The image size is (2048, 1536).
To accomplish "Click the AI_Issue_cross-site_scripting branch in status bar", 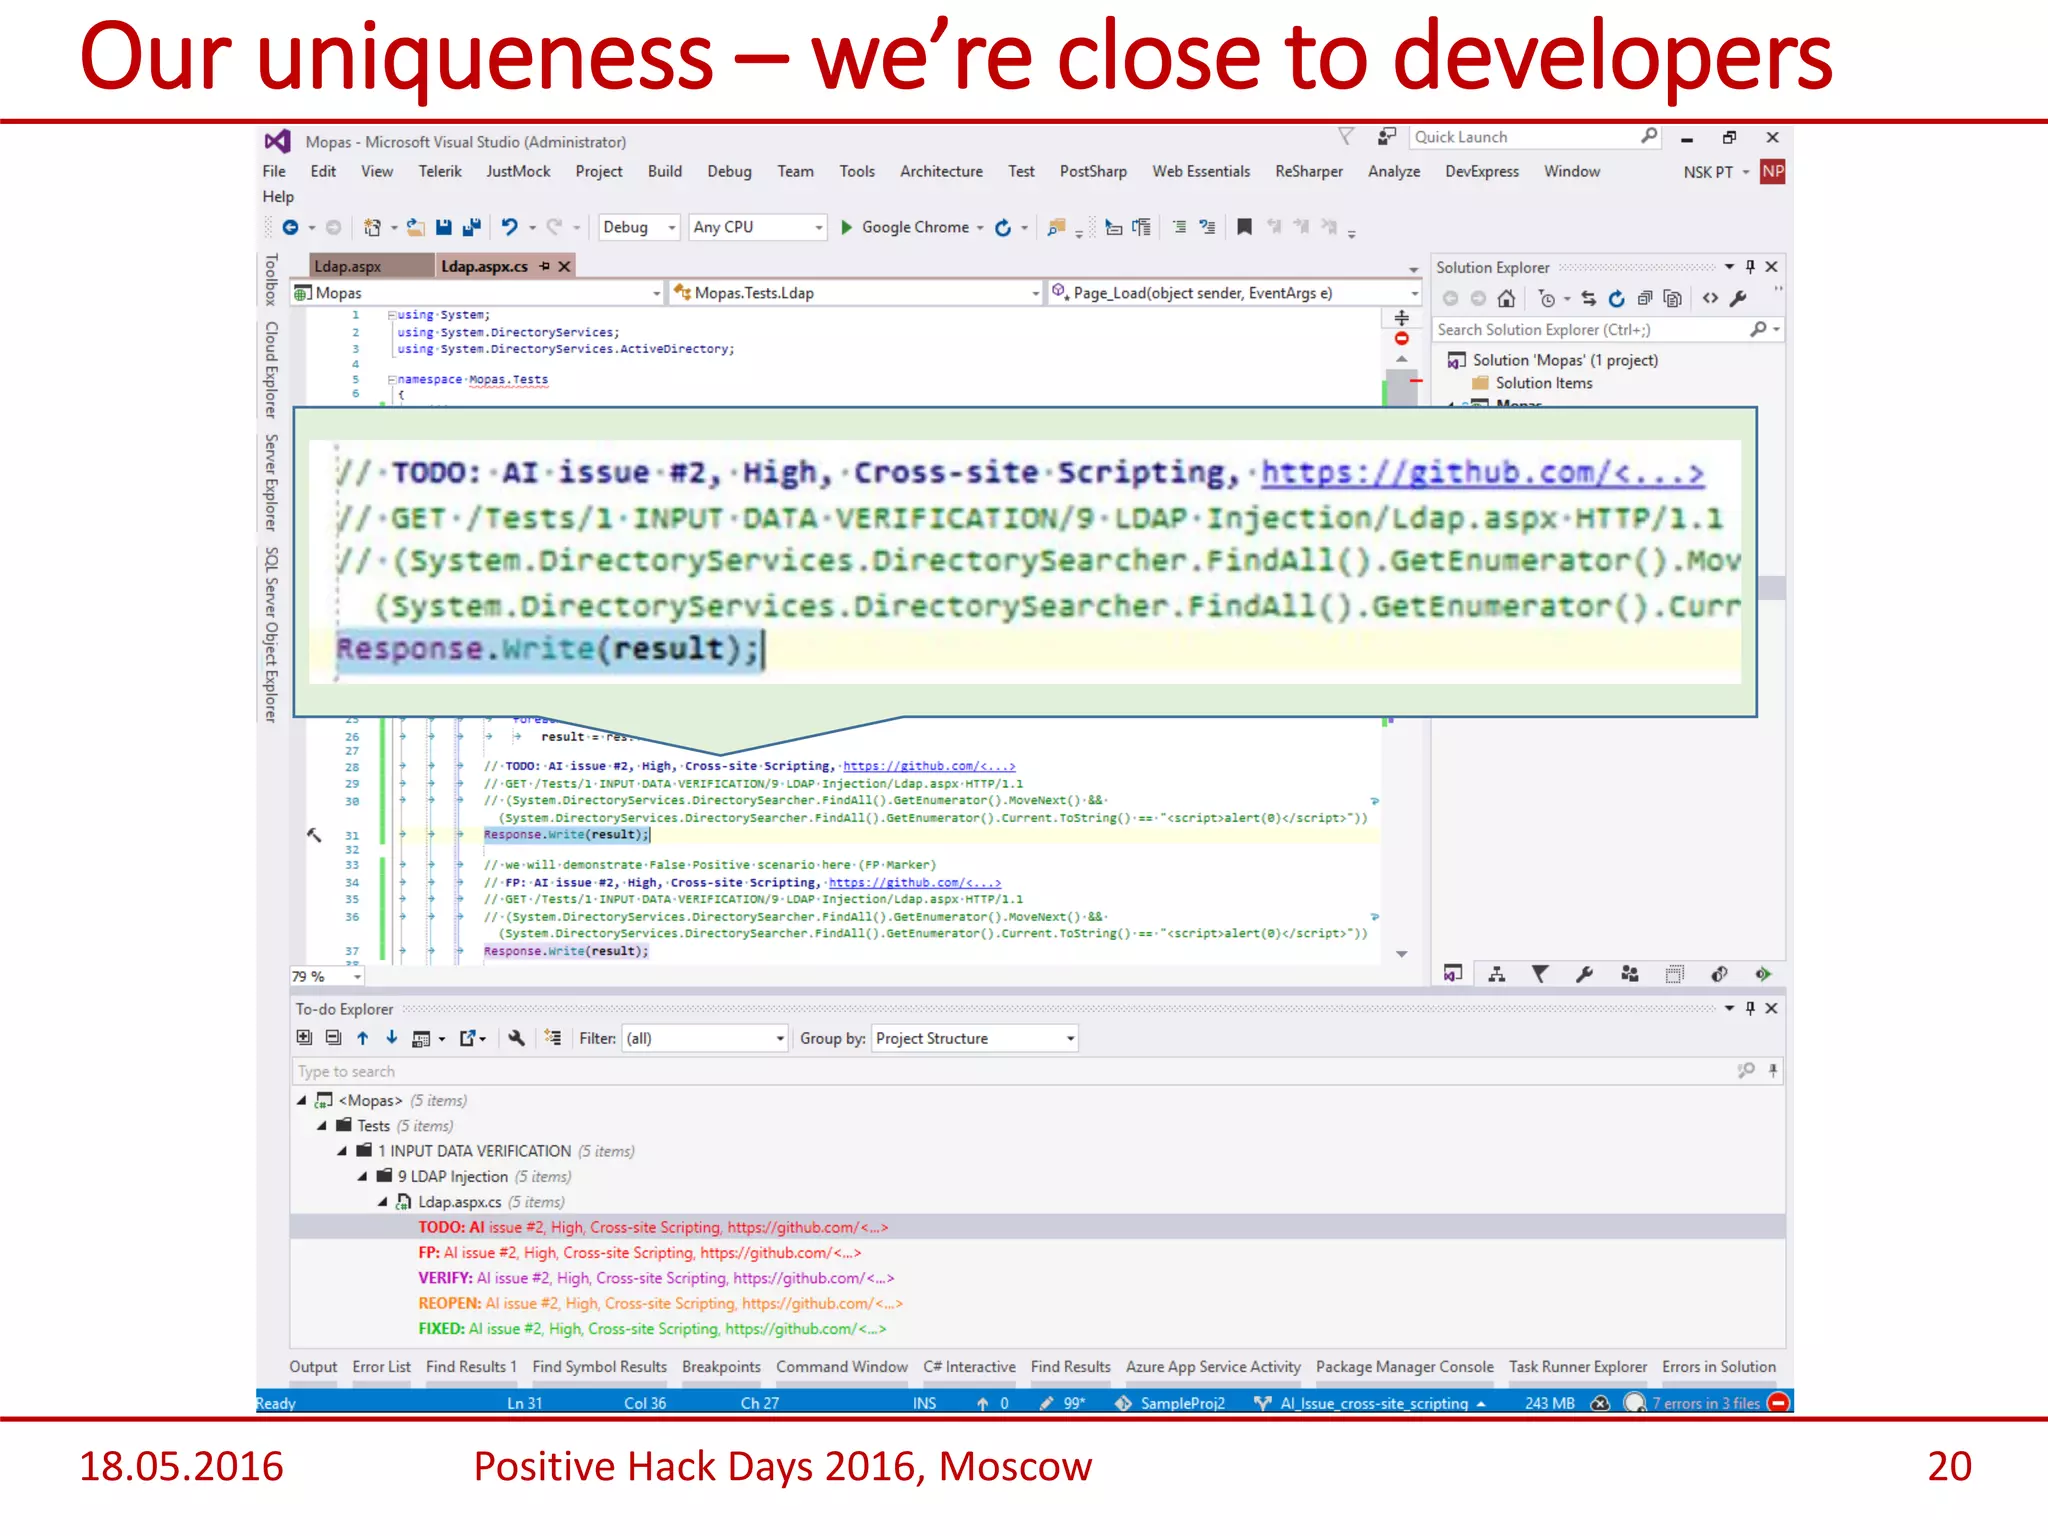I will click(1374, 1403).
